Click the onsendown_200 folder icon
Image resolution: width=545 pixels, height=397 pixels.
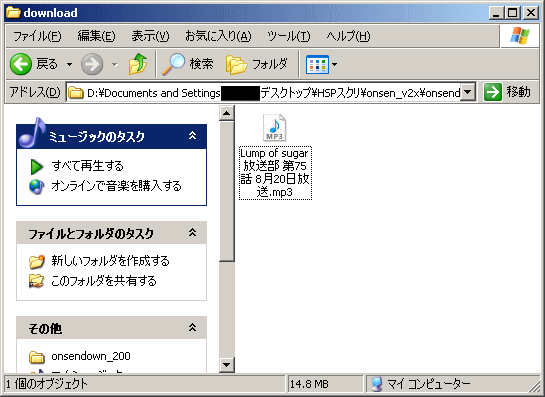pyautogui.click(x=36, y=357)
